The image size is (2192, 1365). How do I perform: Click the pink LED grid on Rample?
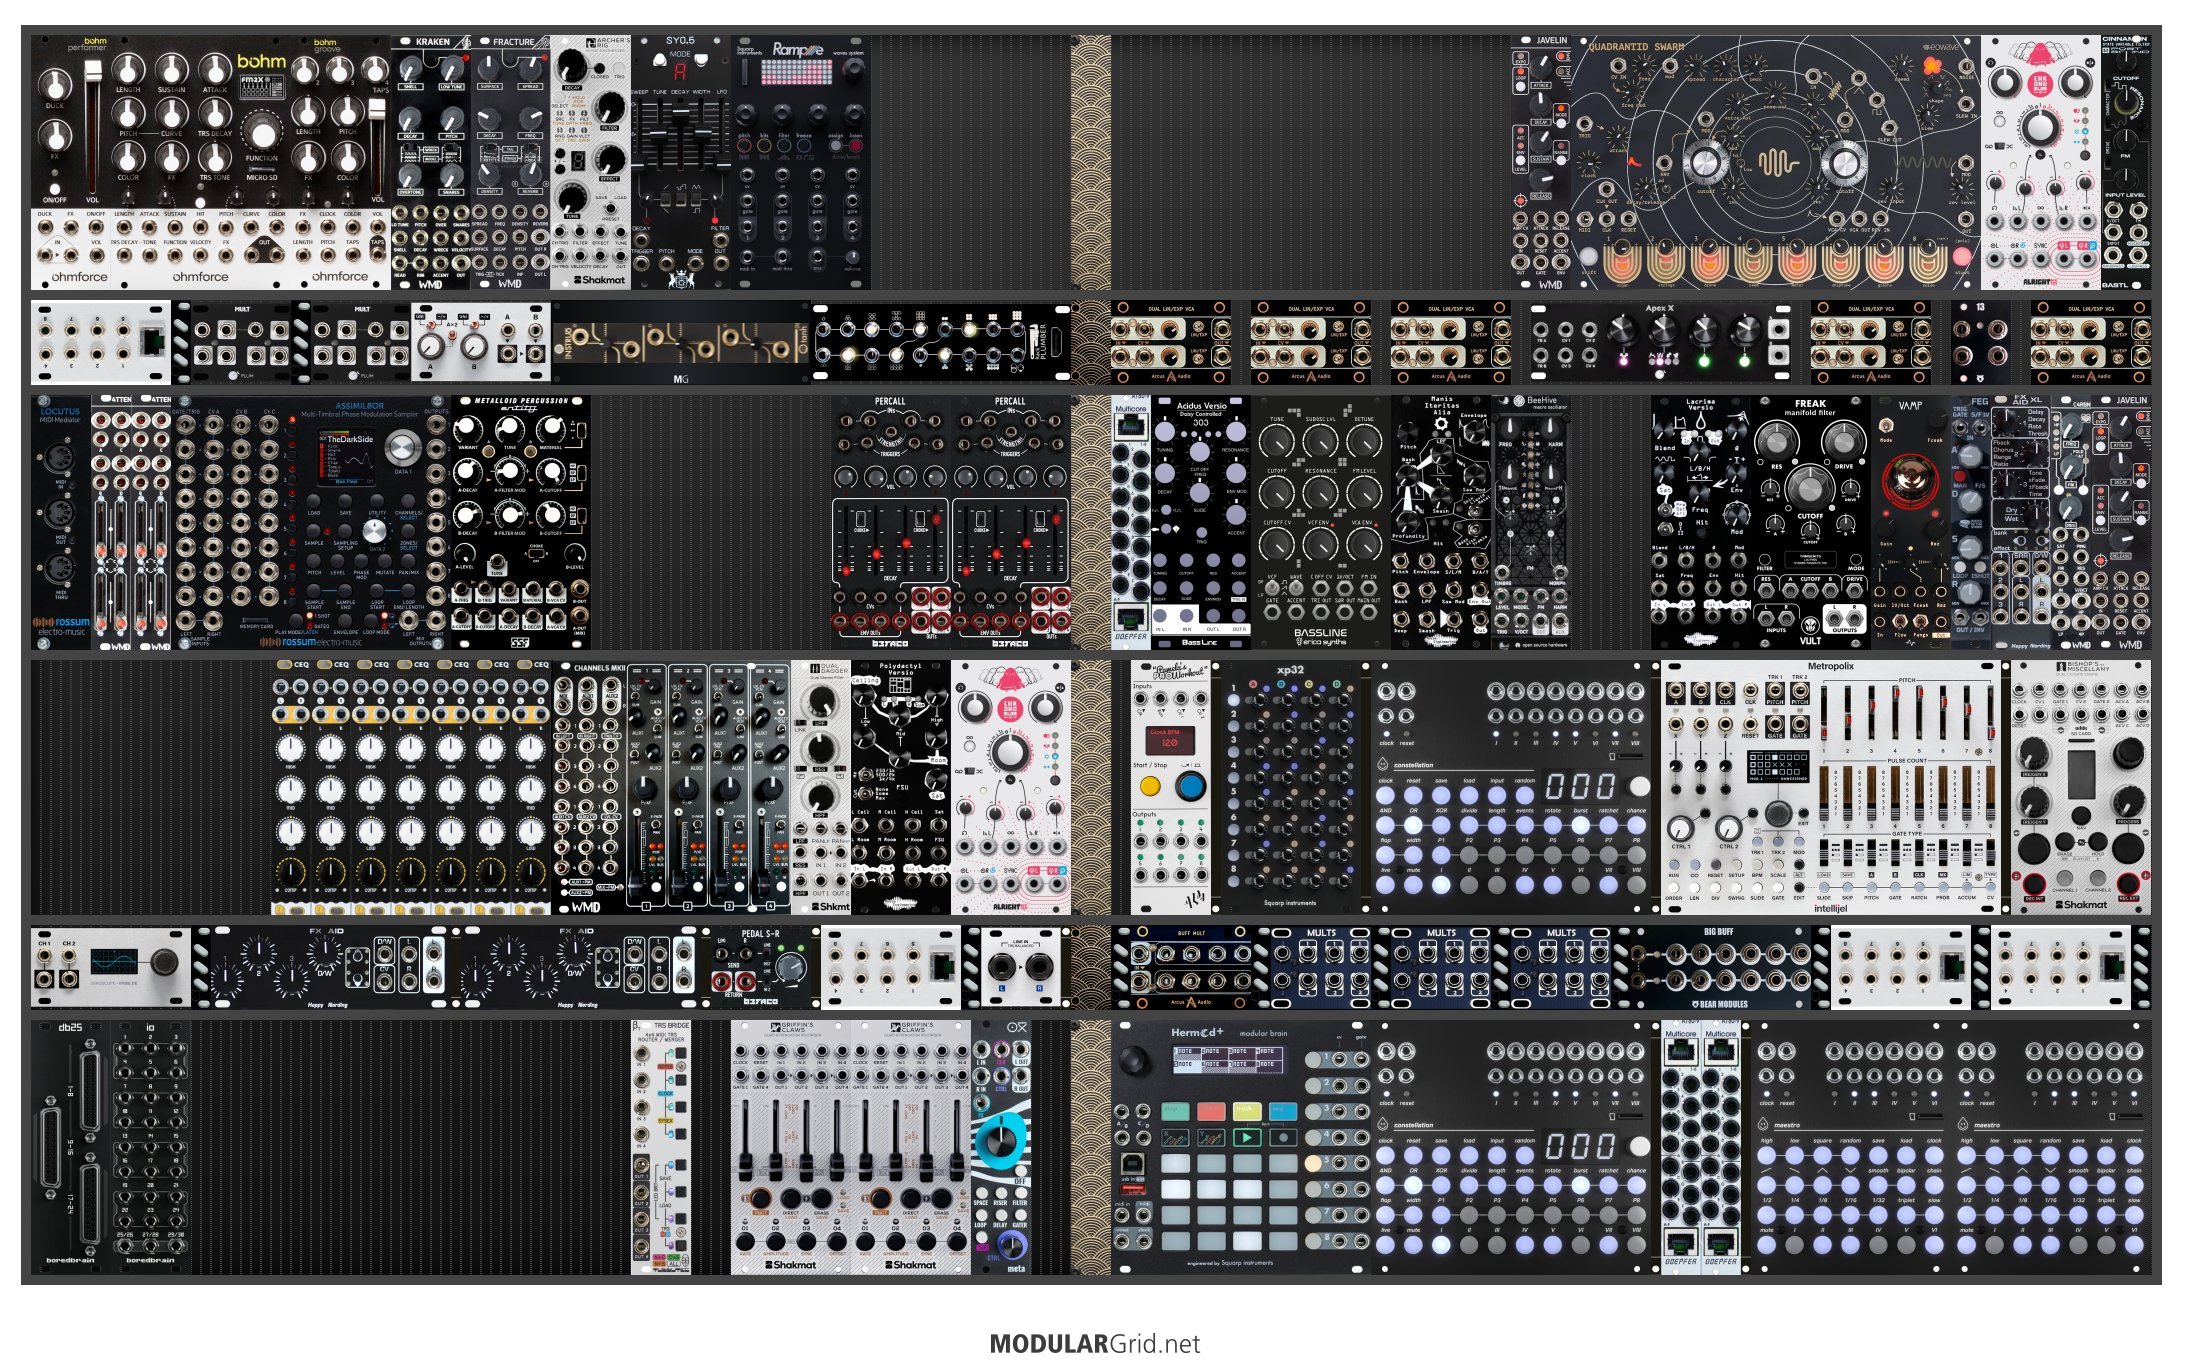click(799, 72)
